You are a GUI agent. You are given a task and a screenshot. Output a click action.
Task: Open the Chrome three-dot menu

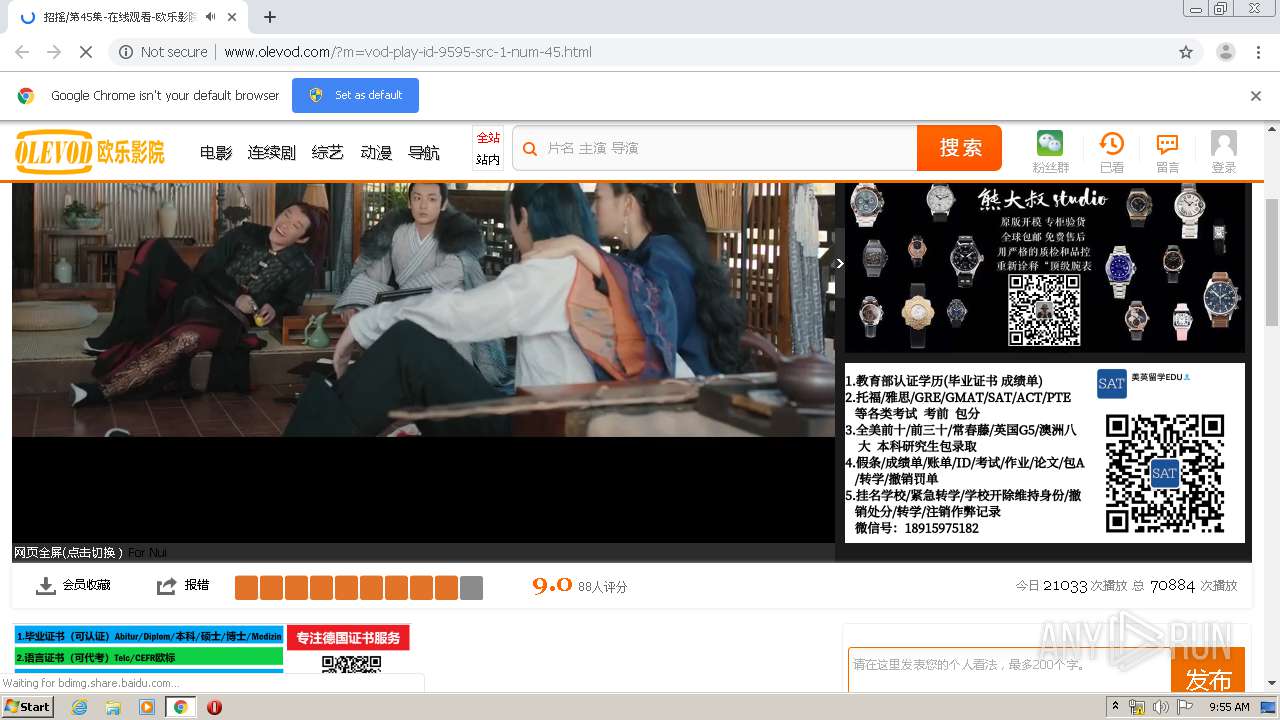pos(1258,52)
